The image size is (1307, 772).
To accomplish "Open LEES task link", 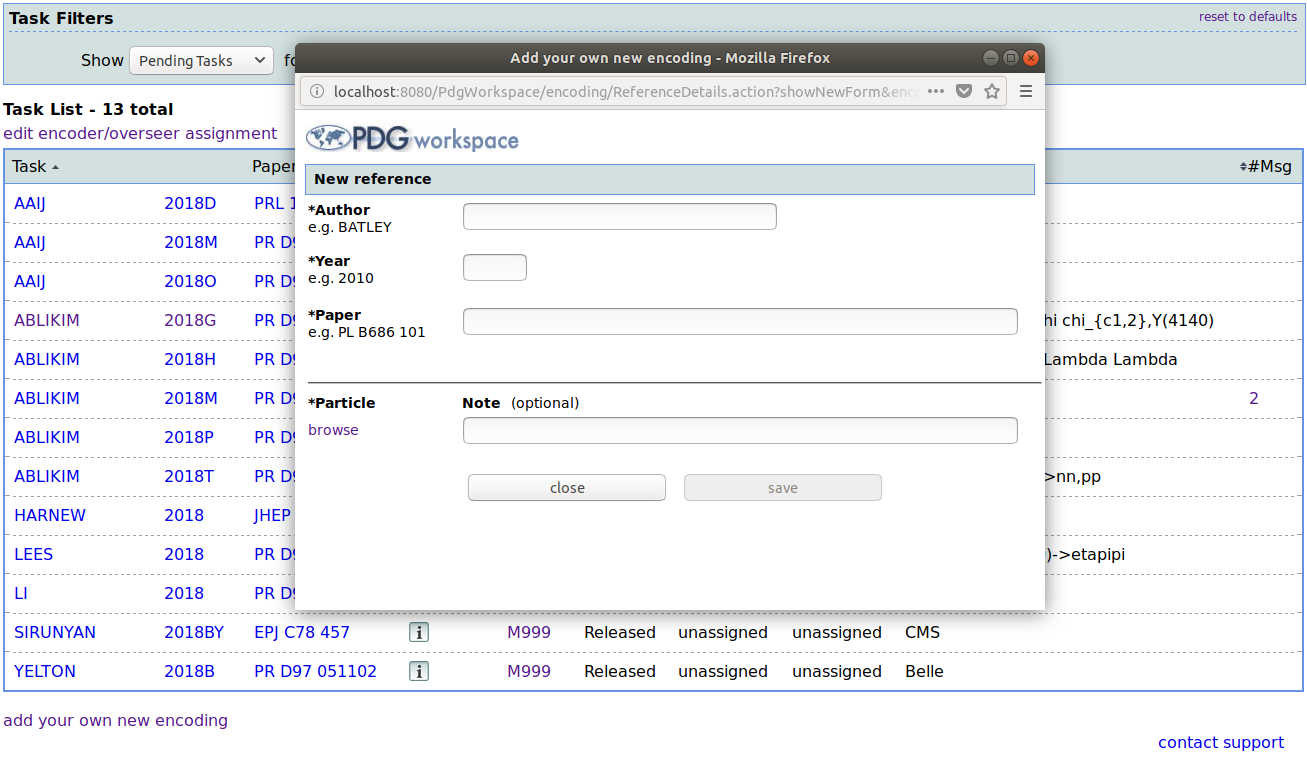I will click(x=33, y=554).
